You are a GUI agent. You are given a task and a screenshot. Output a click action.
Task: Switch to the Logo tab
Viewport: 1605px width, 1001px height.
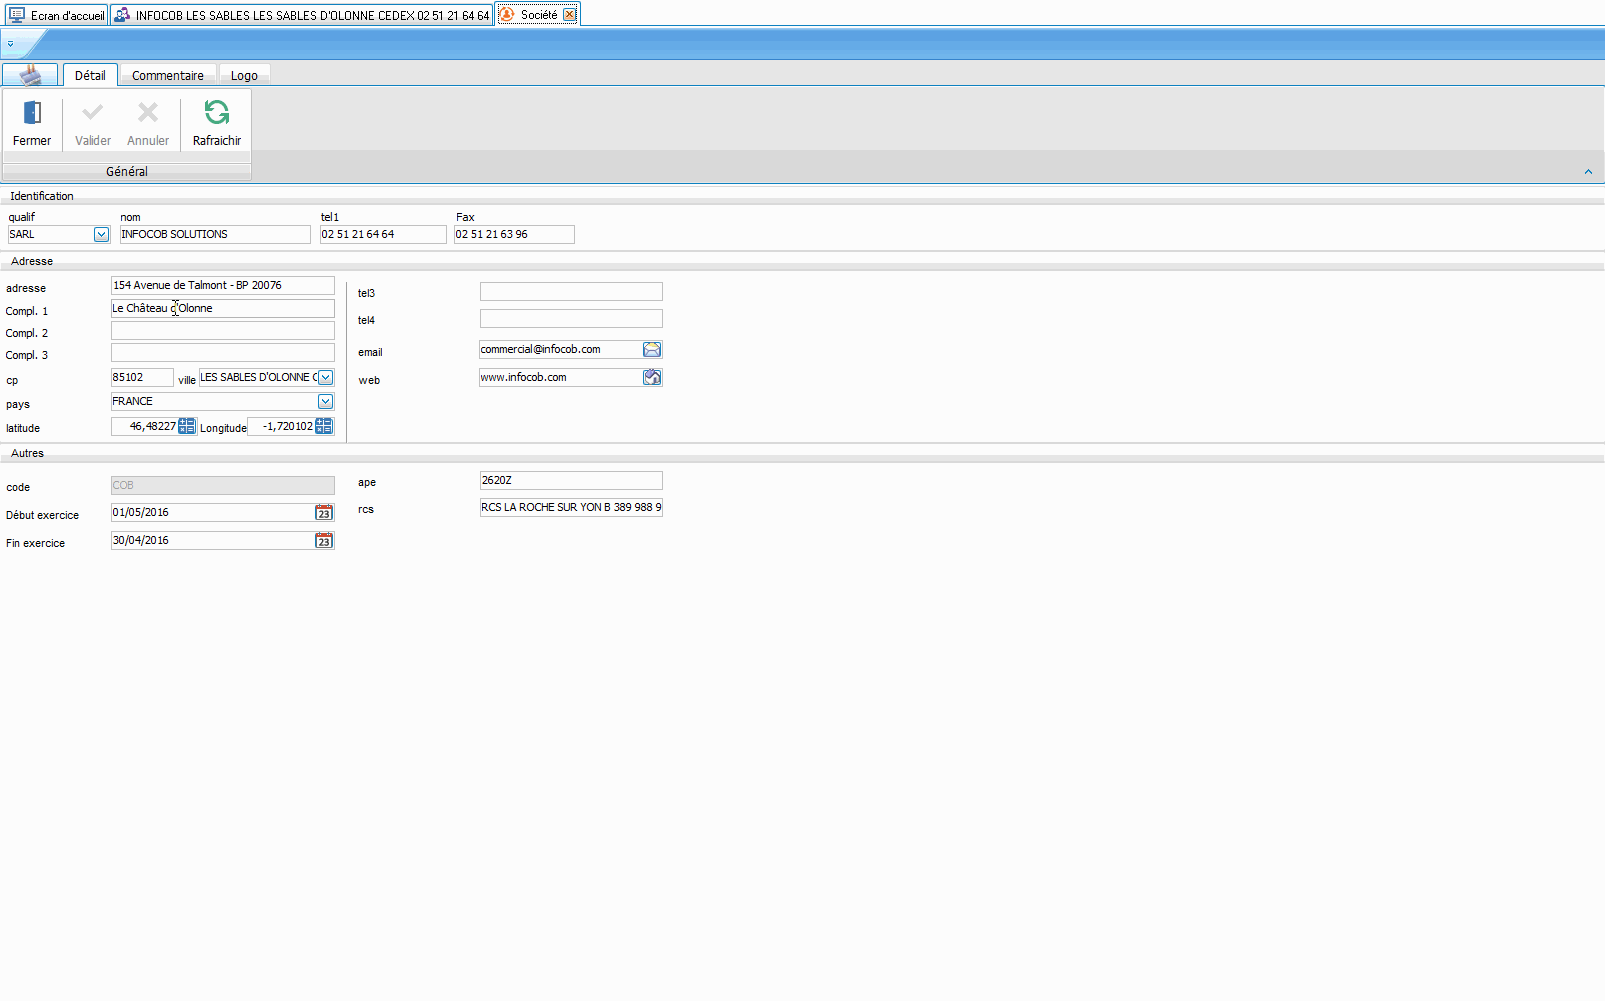244,75
